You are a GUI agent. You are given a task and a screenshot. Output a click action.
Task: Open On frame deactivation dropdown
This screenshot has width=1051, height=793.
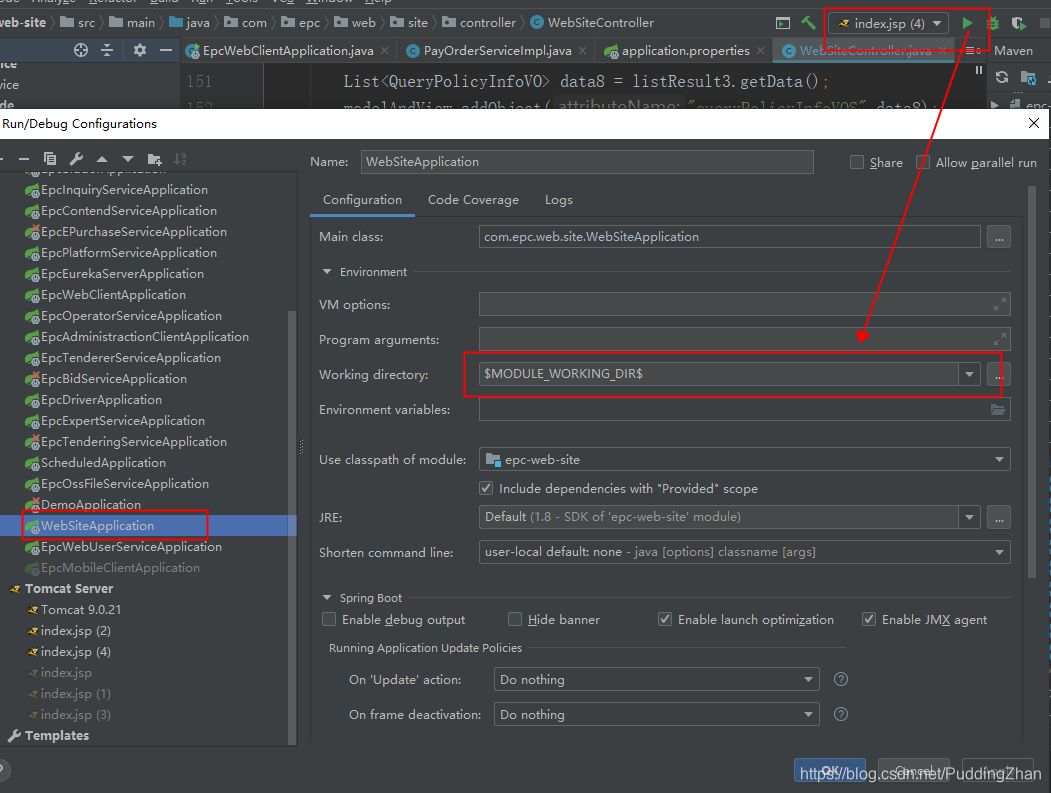tap(656, 715)
